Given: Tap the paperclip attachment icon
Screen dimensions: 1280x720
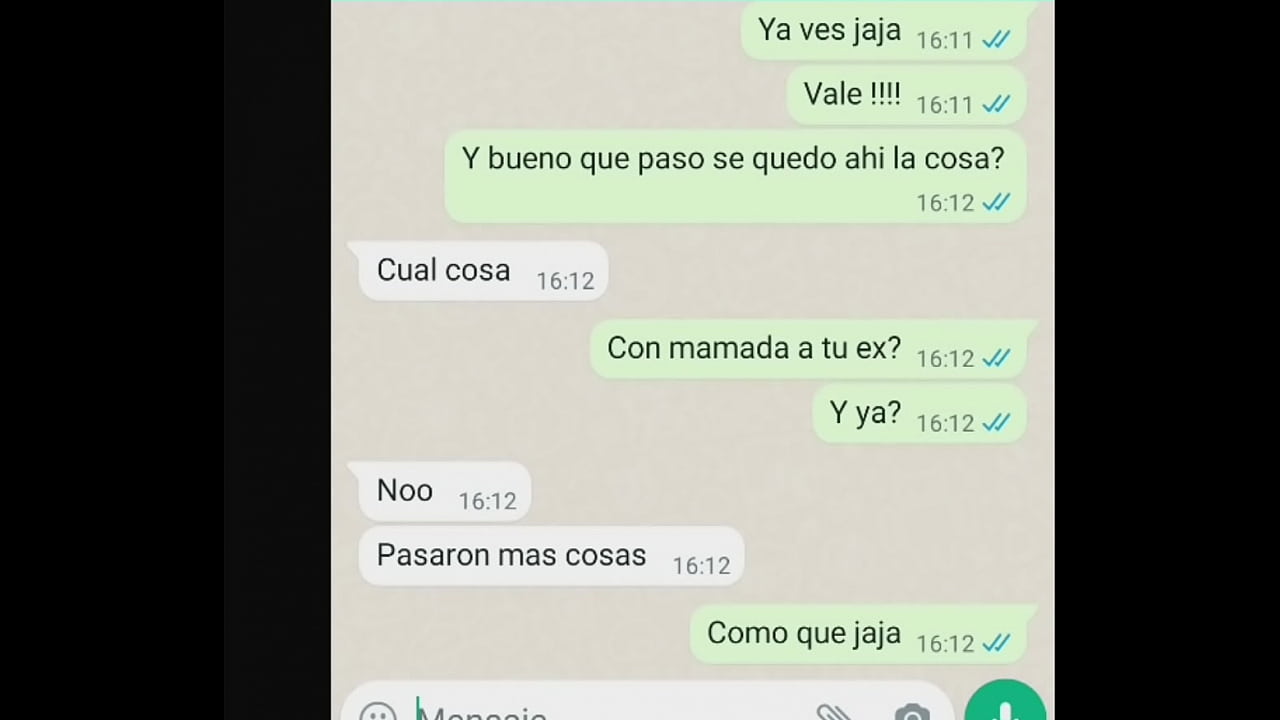Looking at the screenshot, I should (833, 713).
